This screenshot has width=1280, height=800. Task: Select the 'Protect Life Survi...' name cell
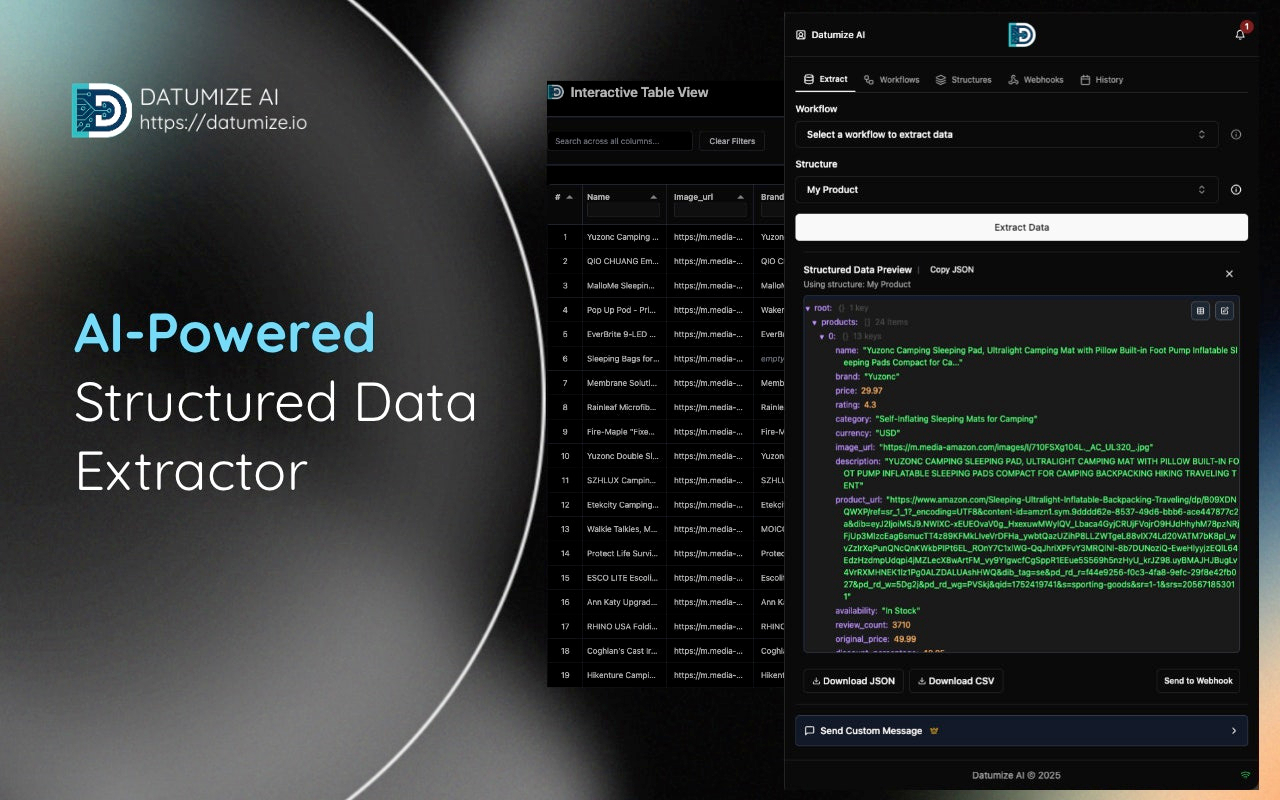click(623, 553)
